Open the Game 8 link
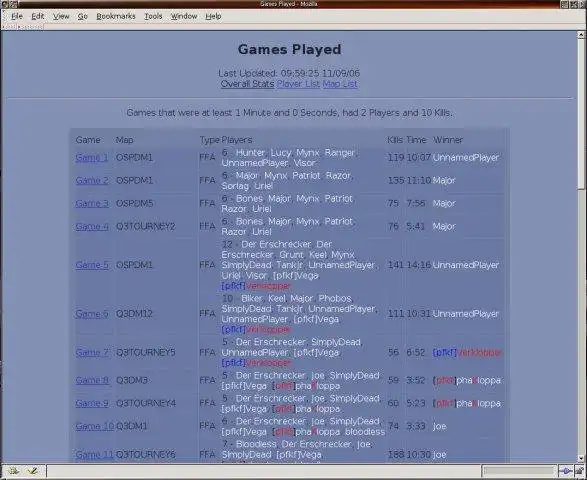The height and width of the screenshot is (480, 587). point(92,380)
